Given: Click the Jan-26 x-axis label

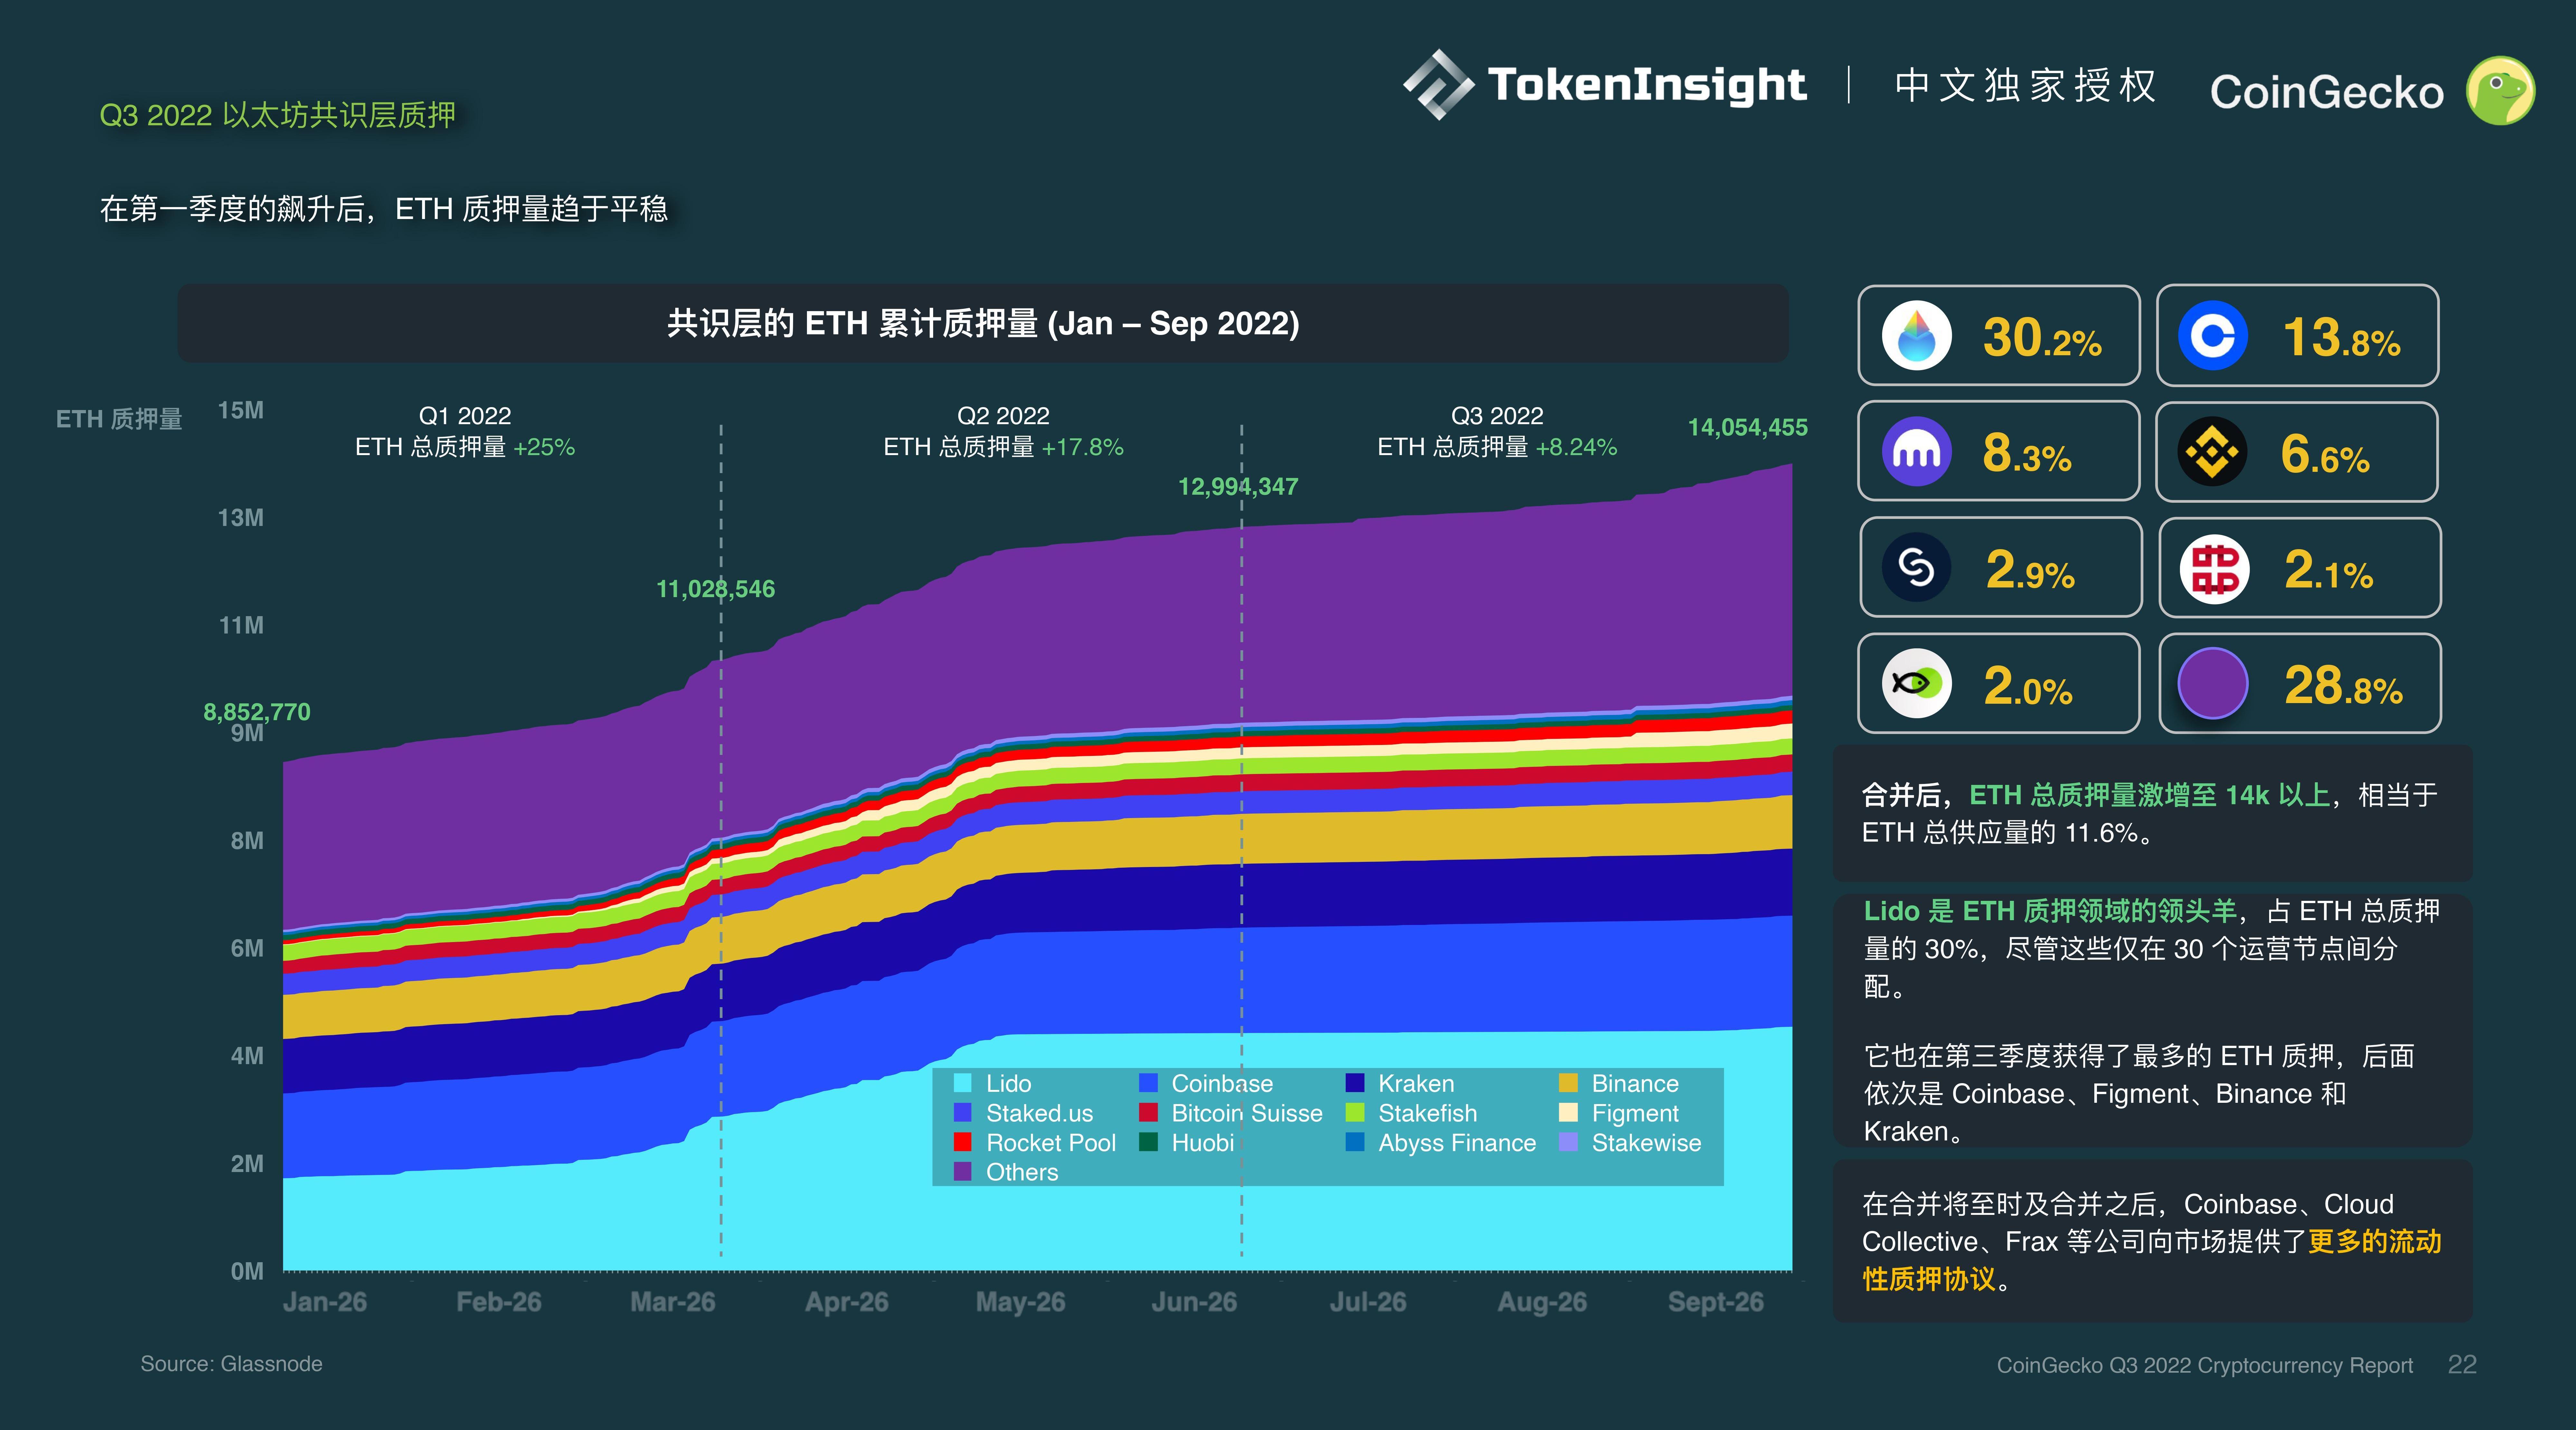Looking at the screenshot, I should pos(325,1302).
